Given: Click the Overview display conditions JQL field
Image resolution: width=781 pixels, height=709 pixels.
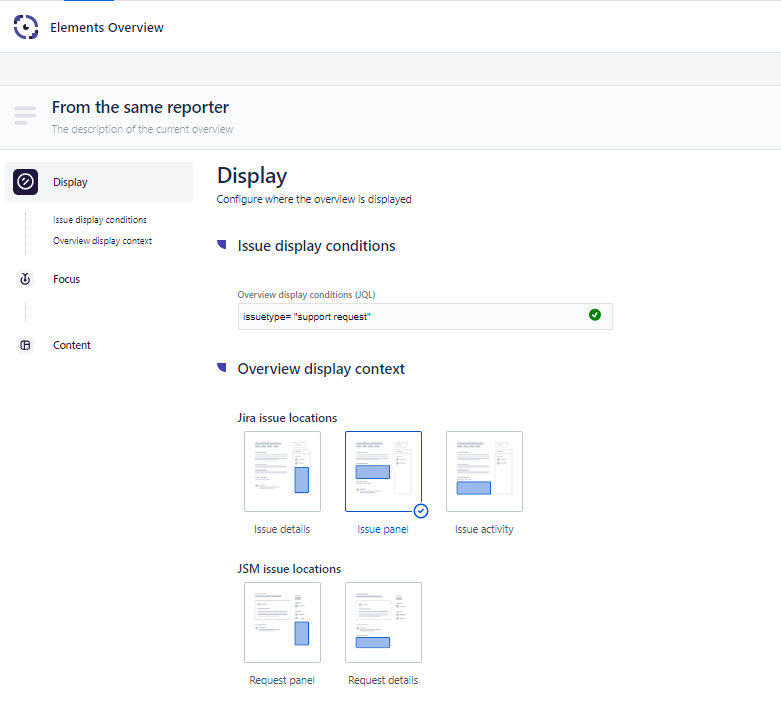Looking at the screenshot, I should (x=410, y=317).
